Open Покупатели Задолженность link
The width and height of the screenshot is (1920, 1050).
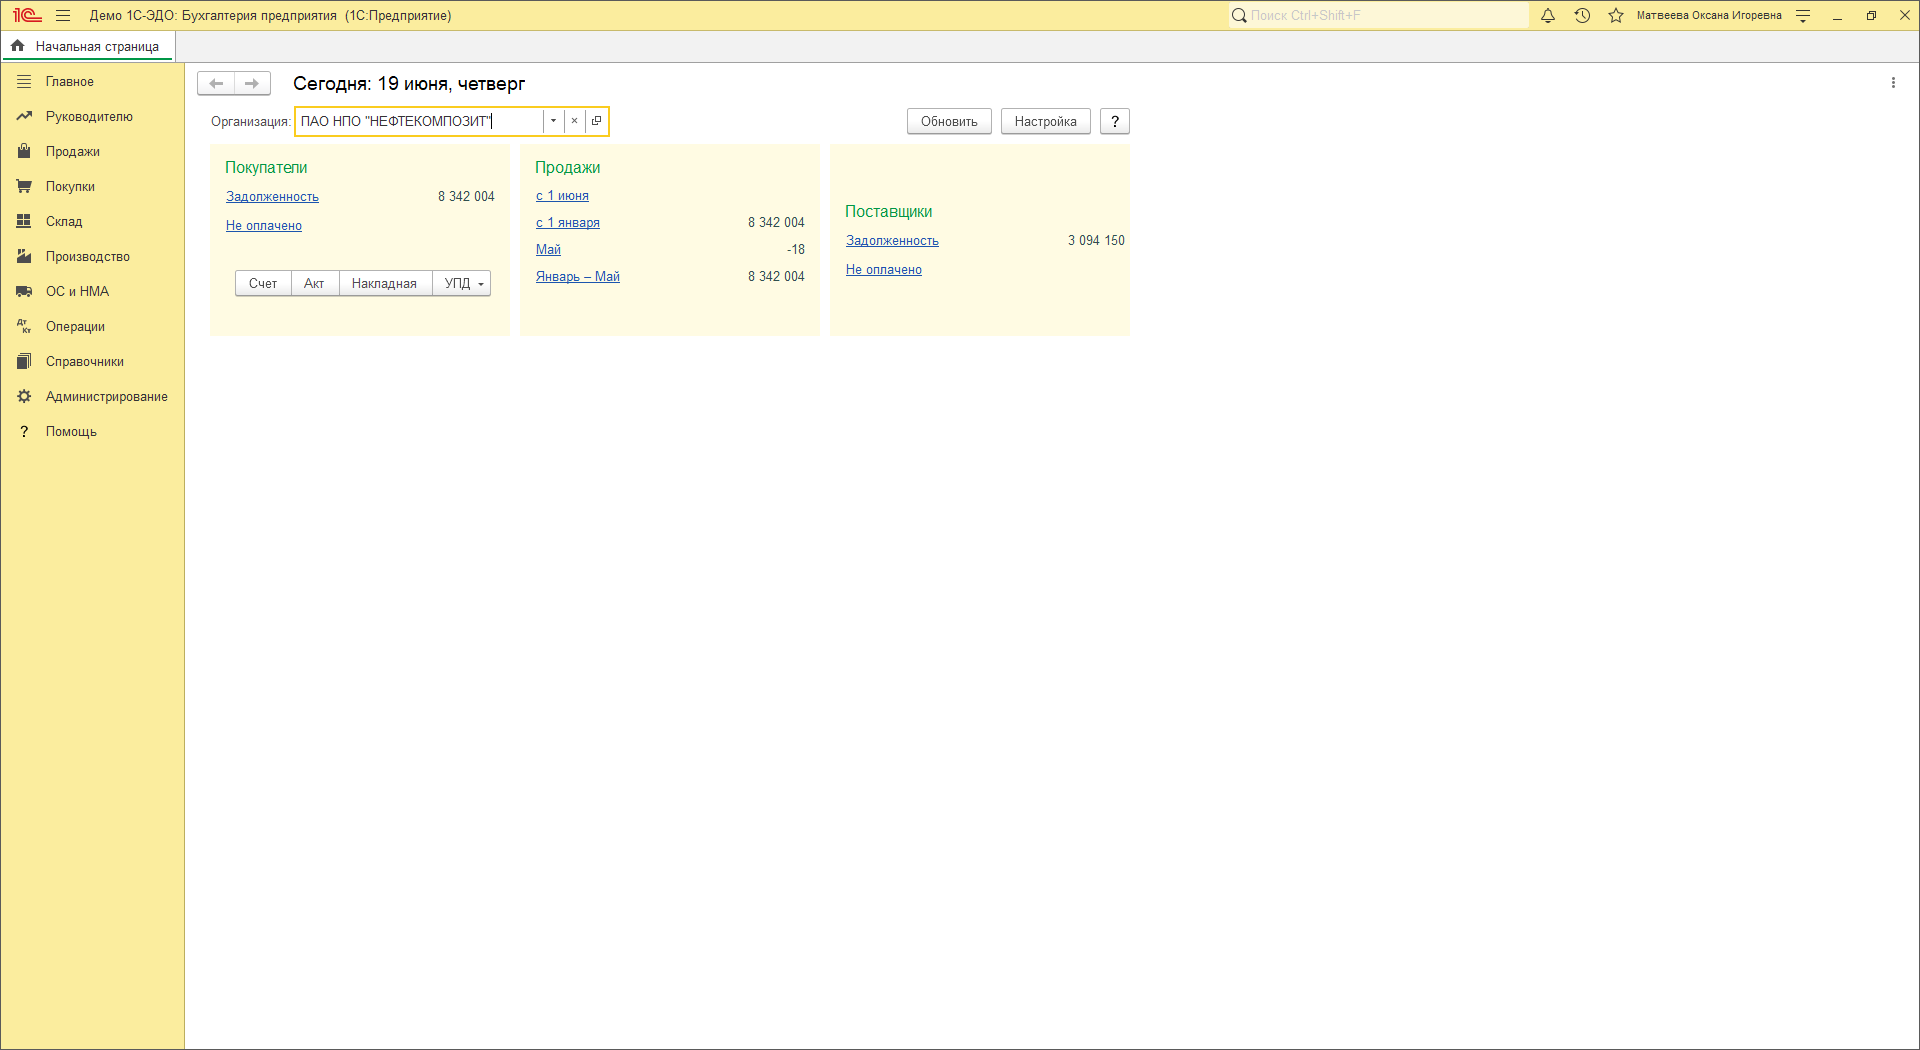point(272,197)
